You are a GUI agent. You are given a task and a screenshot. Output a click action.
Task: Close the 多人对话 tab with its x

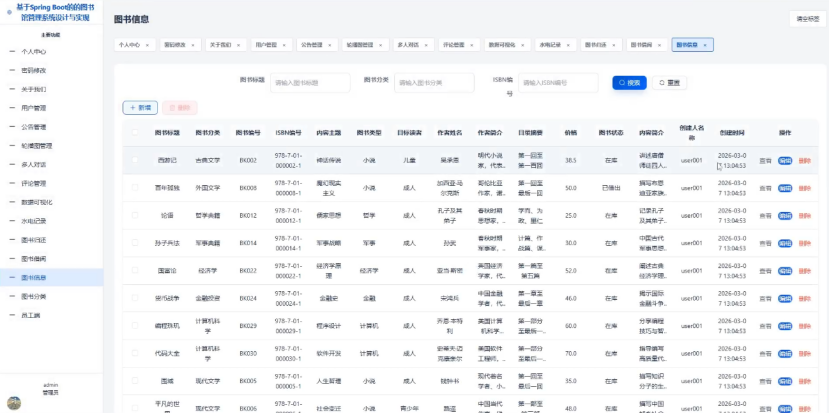pos(426,45)
